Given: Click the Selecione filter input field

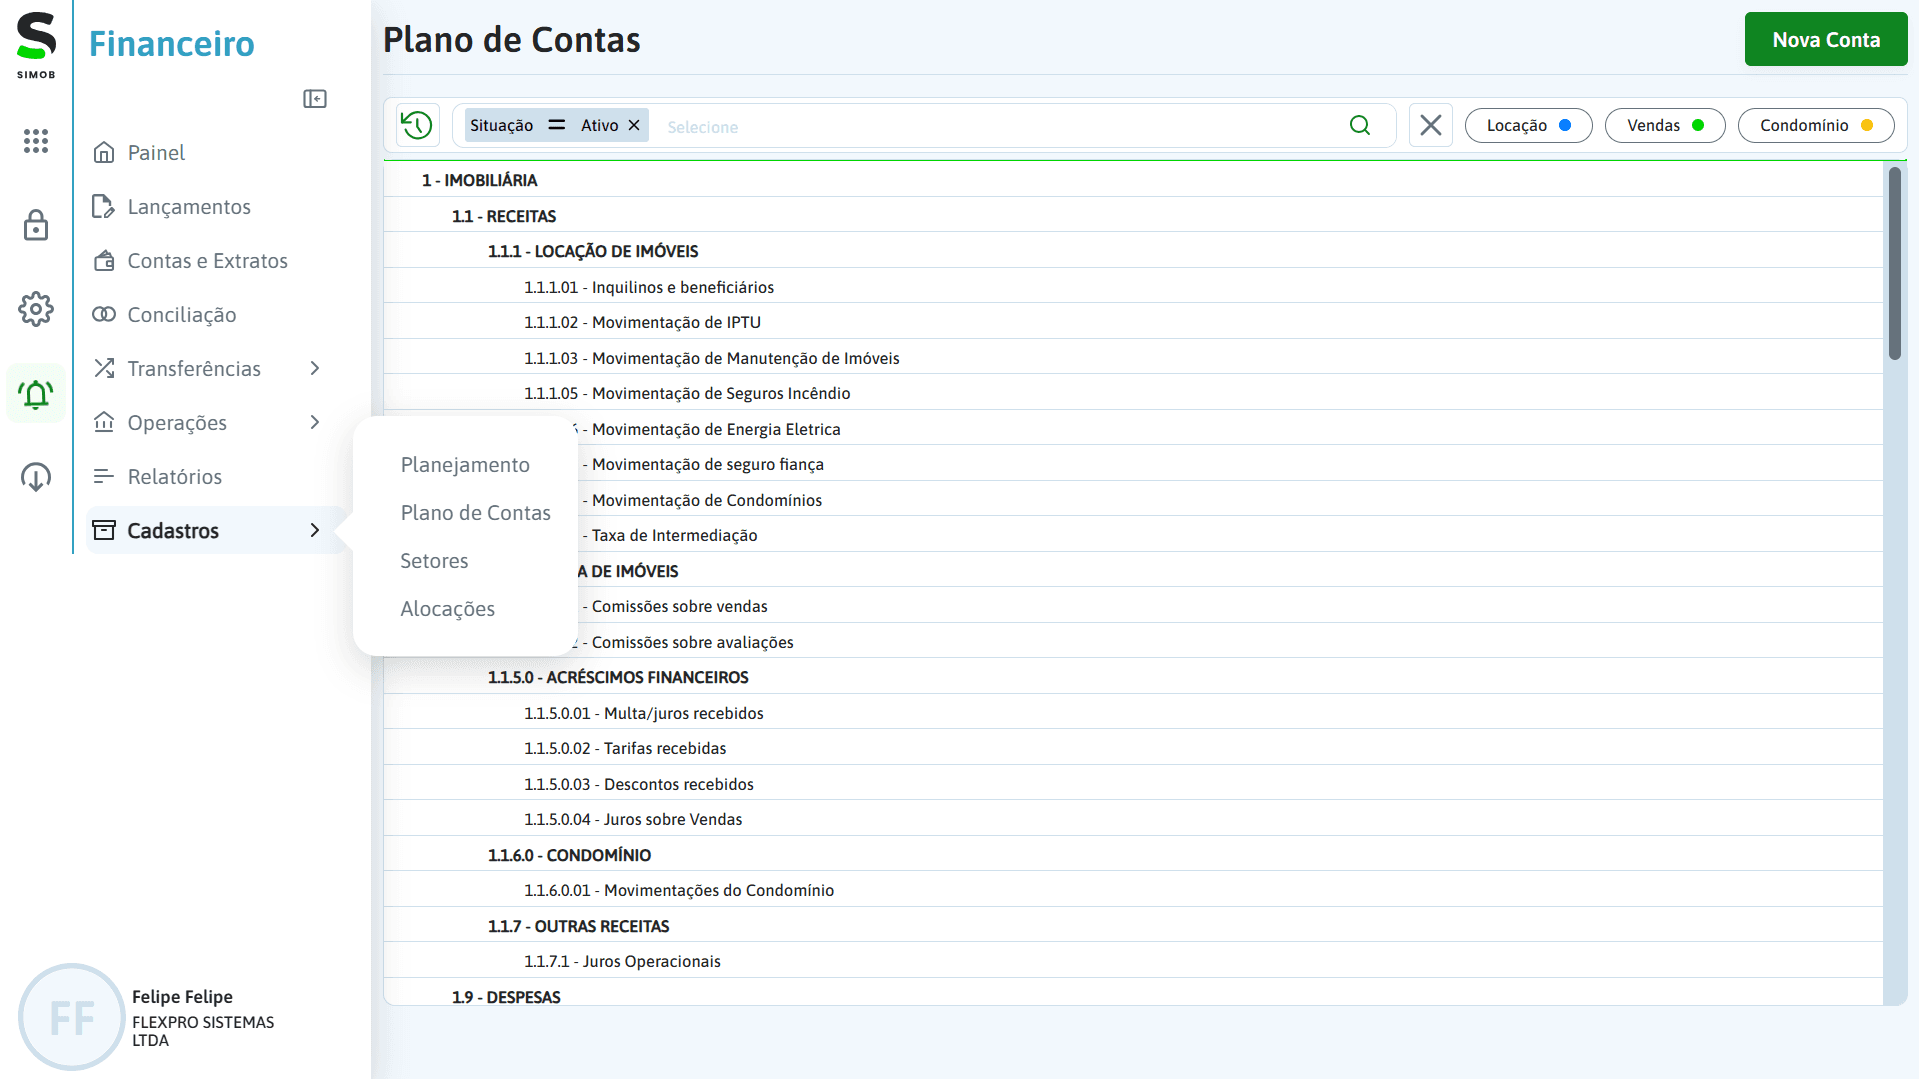Looking at the screenshot, I should point(800,126).
